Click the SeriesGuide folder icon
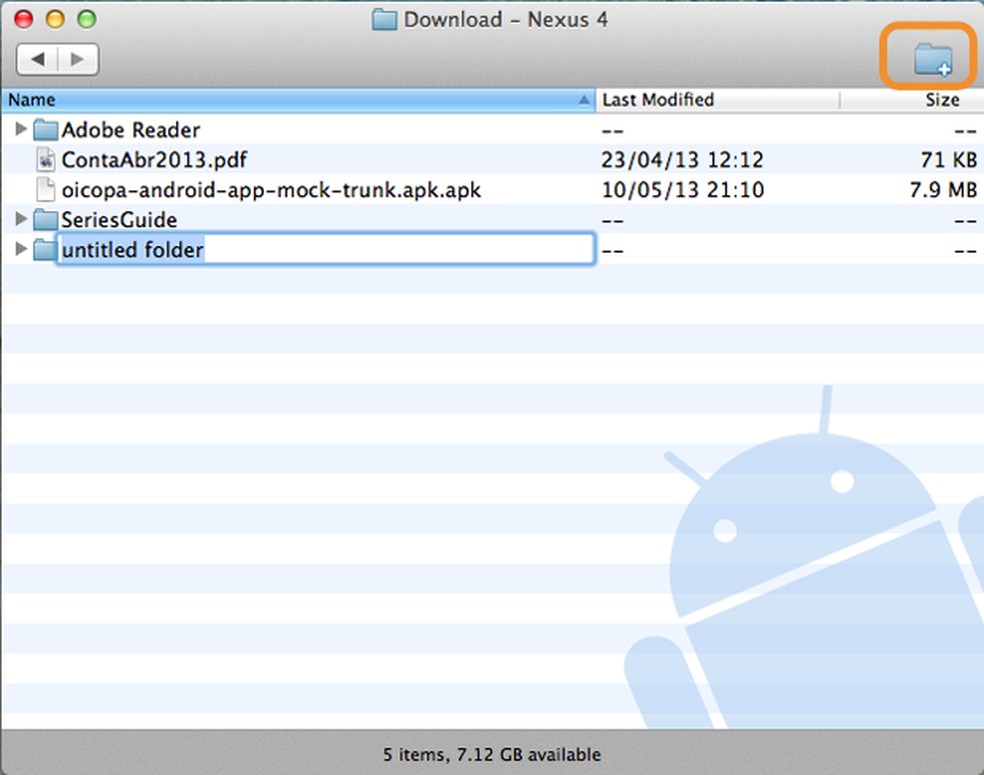Image resolution: width=984 pixels, height=775 pixels. tap(45, 220)
